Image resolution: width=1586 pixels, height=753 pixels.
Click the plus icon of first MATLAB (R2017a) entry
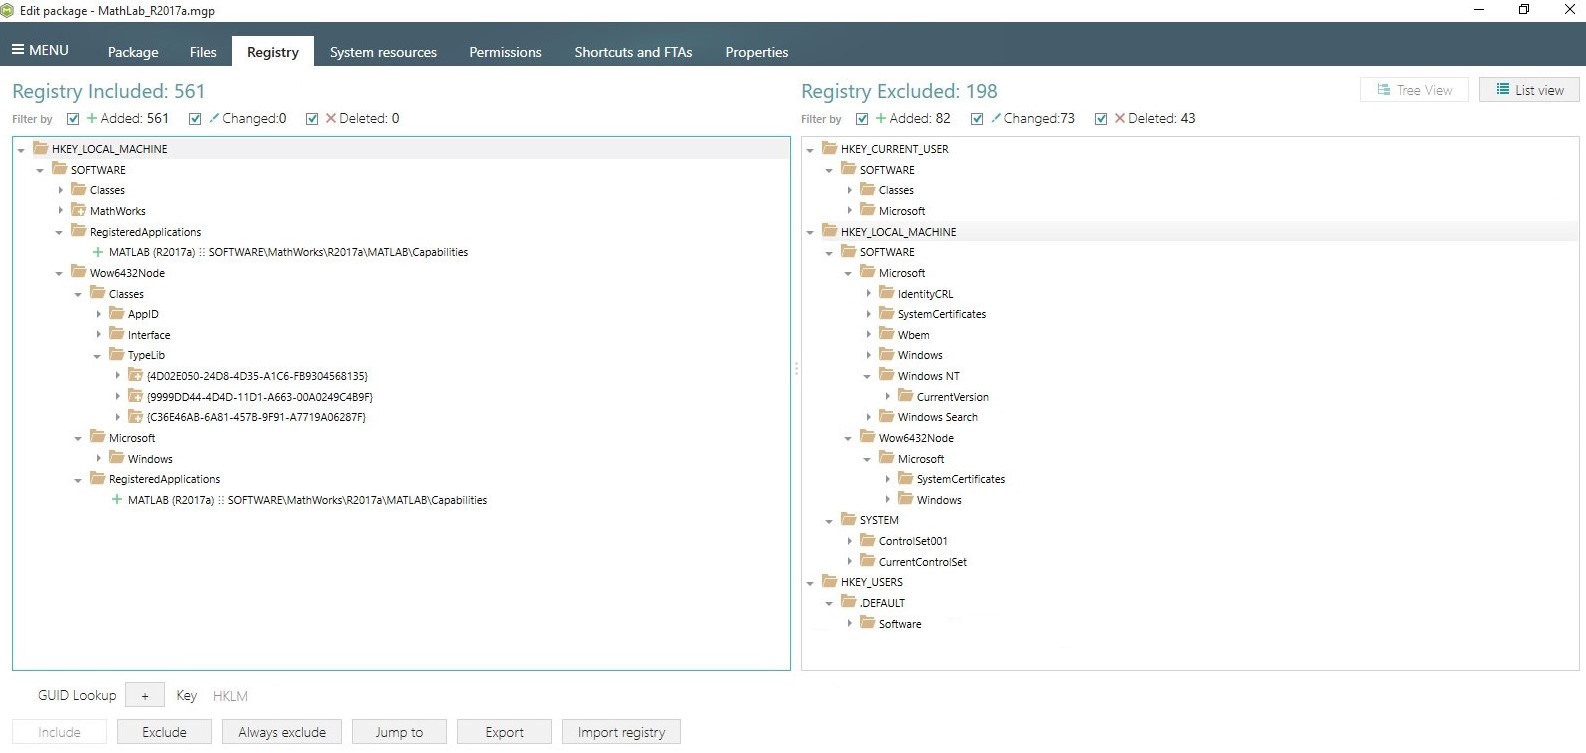coord(98,252)
